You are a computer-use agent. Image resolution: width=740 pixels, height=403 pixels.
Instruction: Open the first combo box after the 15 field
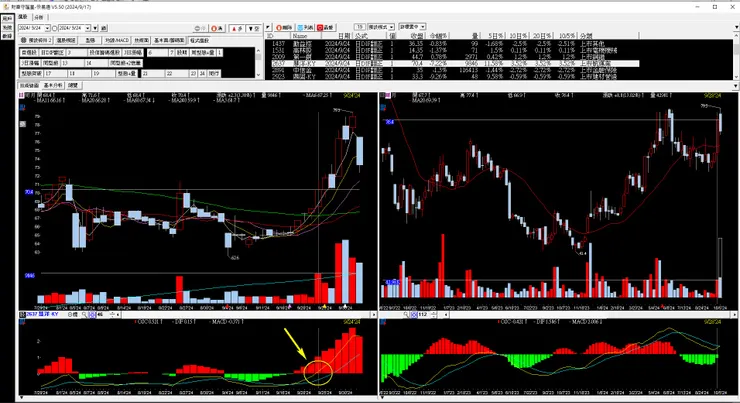[x=381, y=27]
